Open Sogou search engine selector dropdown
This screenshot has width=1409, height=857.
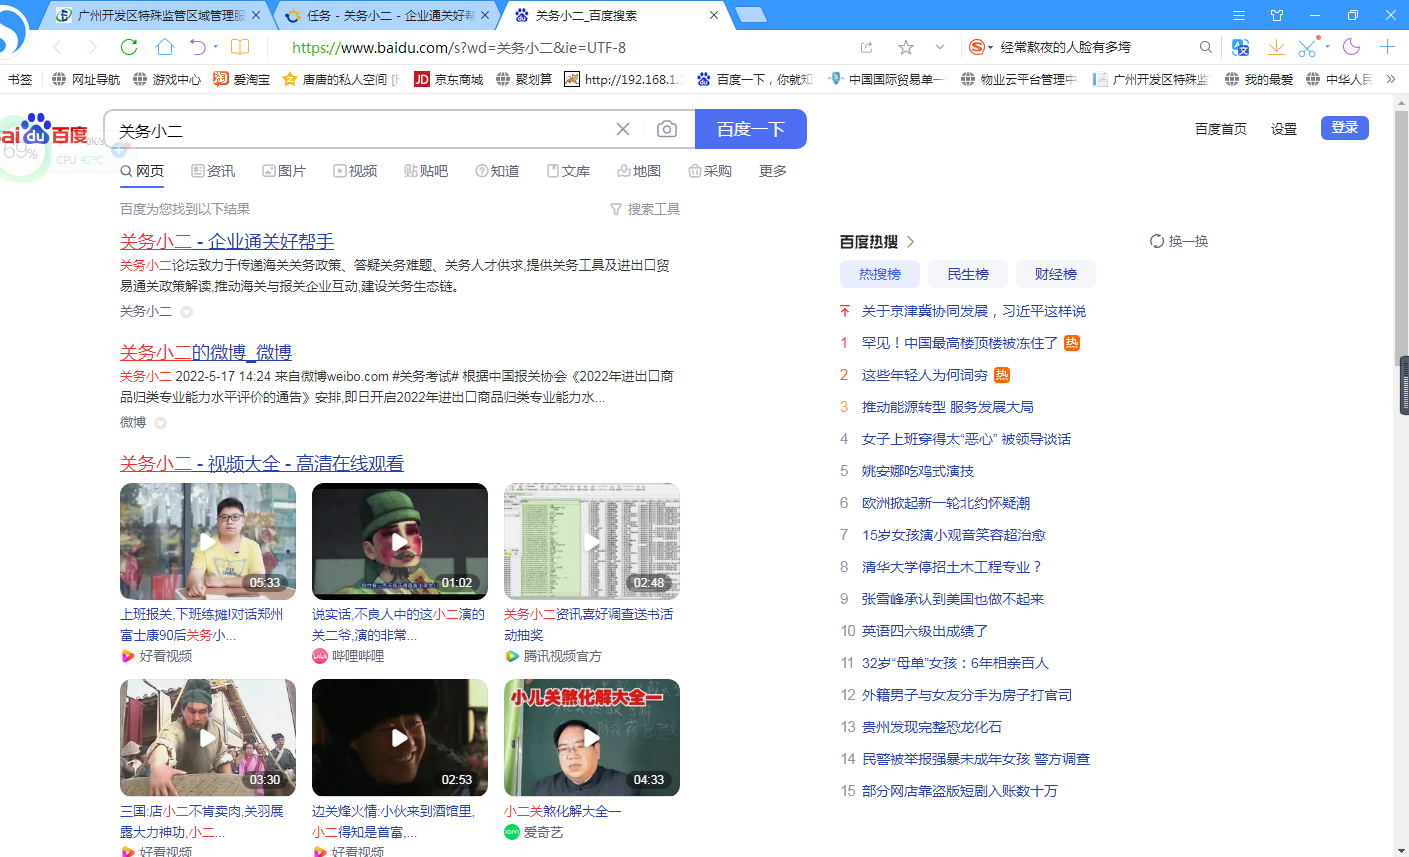pos(981,47)
